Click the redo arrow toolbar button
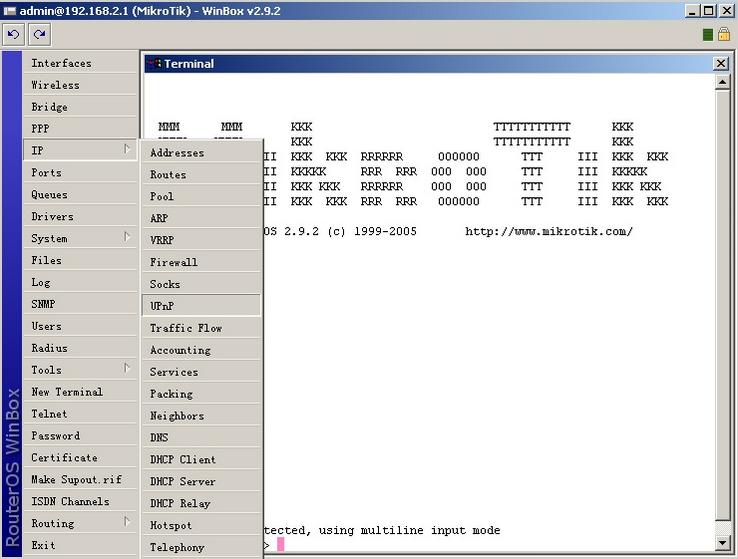Image resolution: width=738 pixels, height=559 pixels. point(39,34)
